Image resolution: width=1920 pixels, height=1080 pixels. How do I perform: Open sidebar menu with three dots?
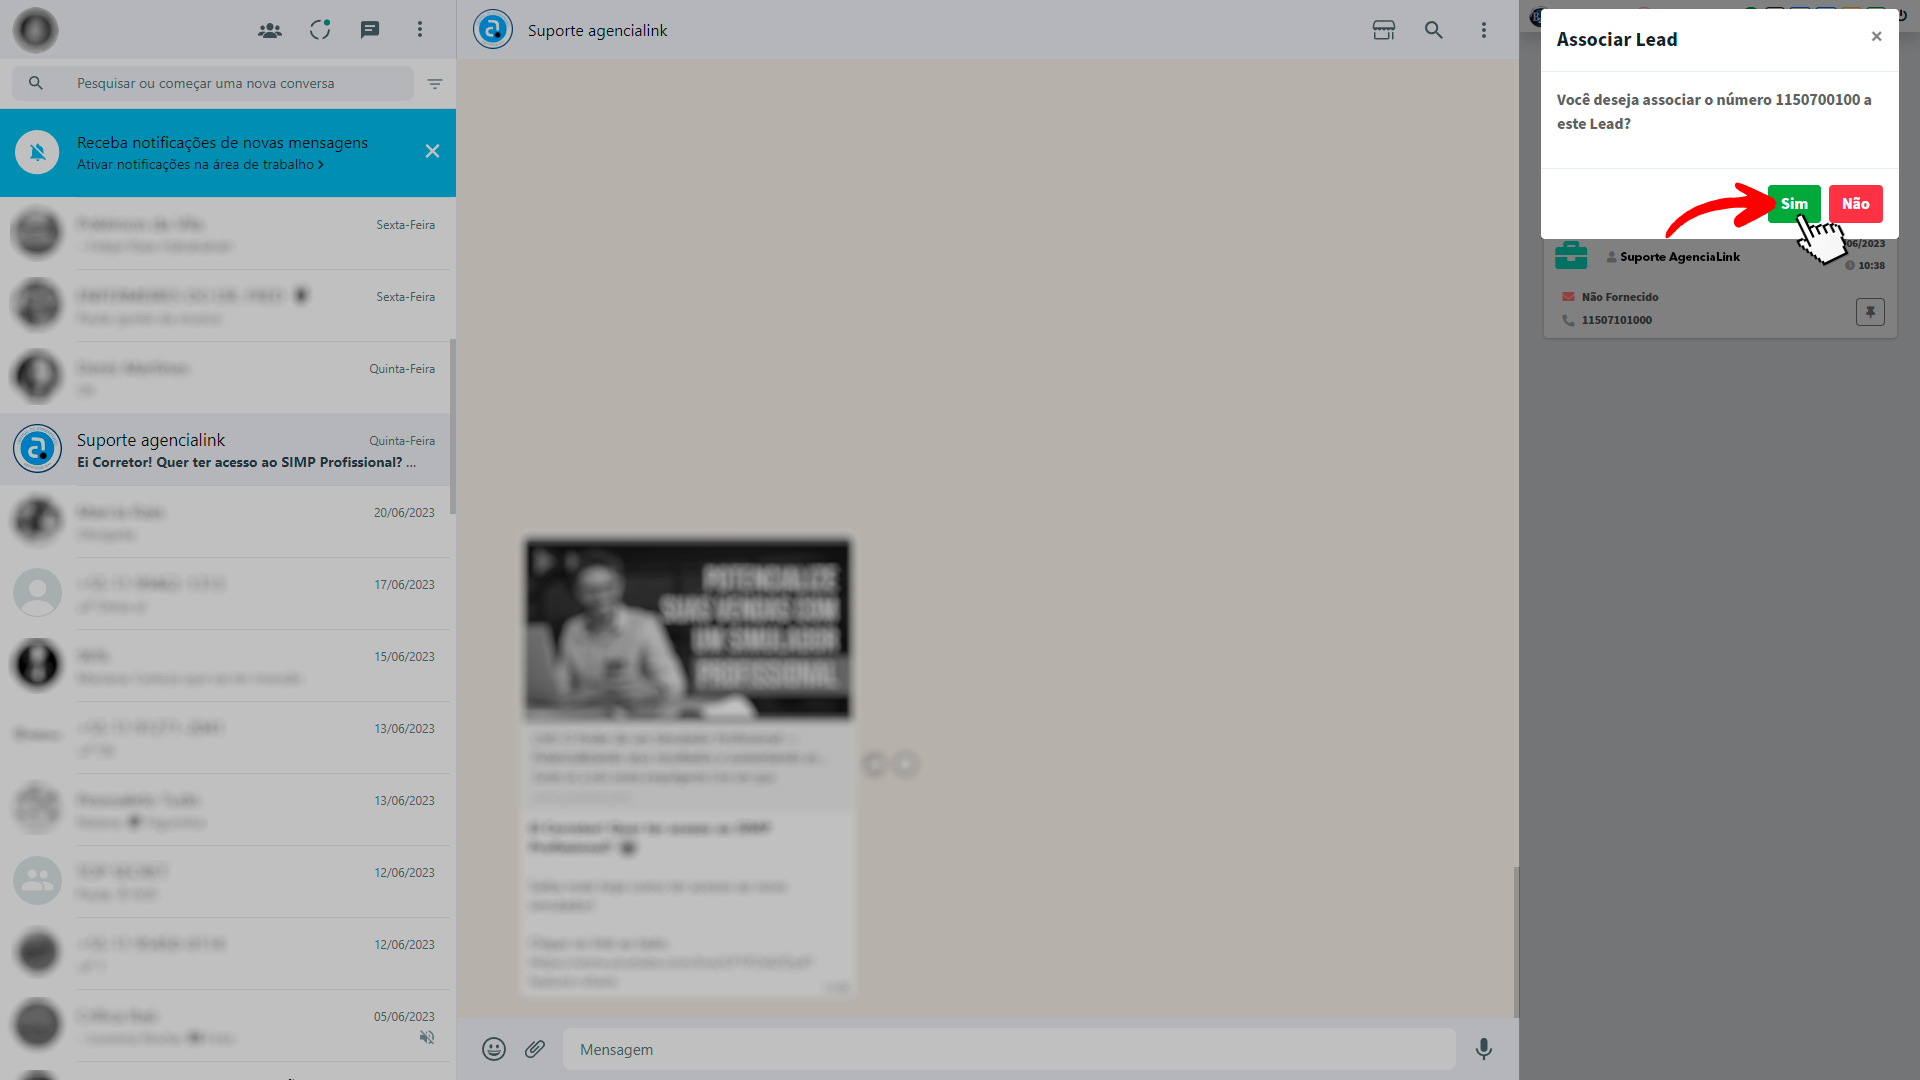point(420,30)
